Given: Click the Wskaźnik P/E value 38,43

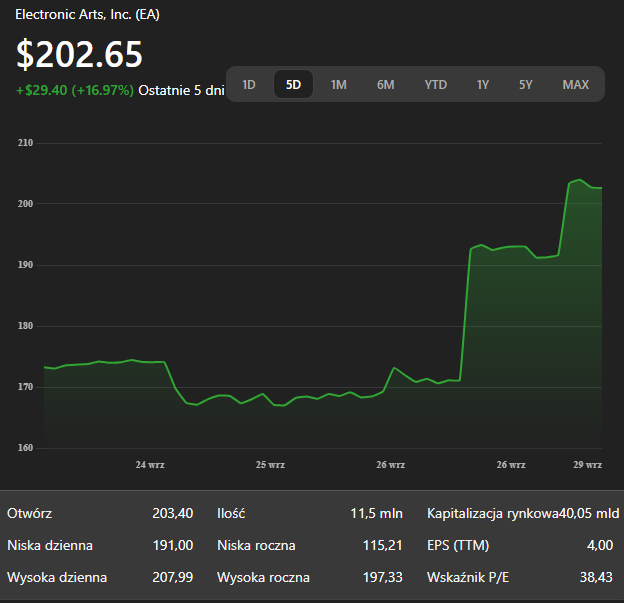Looking at the screenshot, I should [596, 577].
